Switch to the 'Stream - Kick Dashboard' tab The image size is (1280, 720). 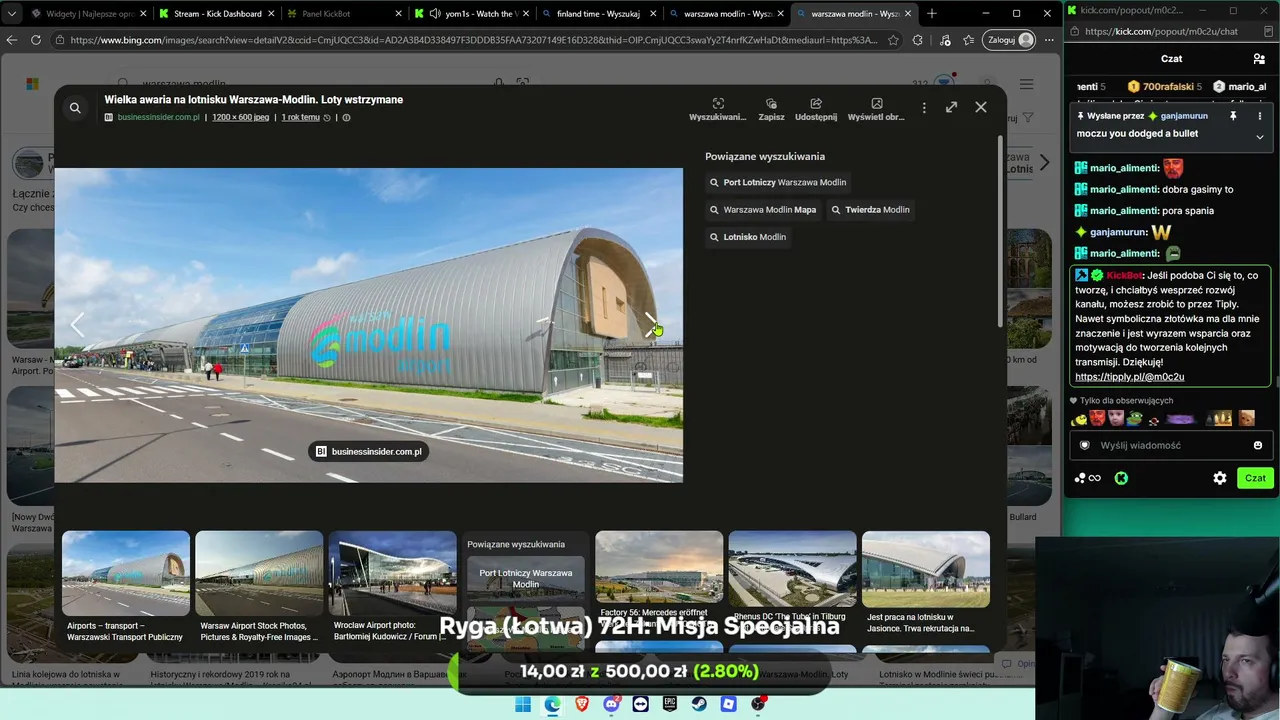point(217,14)
